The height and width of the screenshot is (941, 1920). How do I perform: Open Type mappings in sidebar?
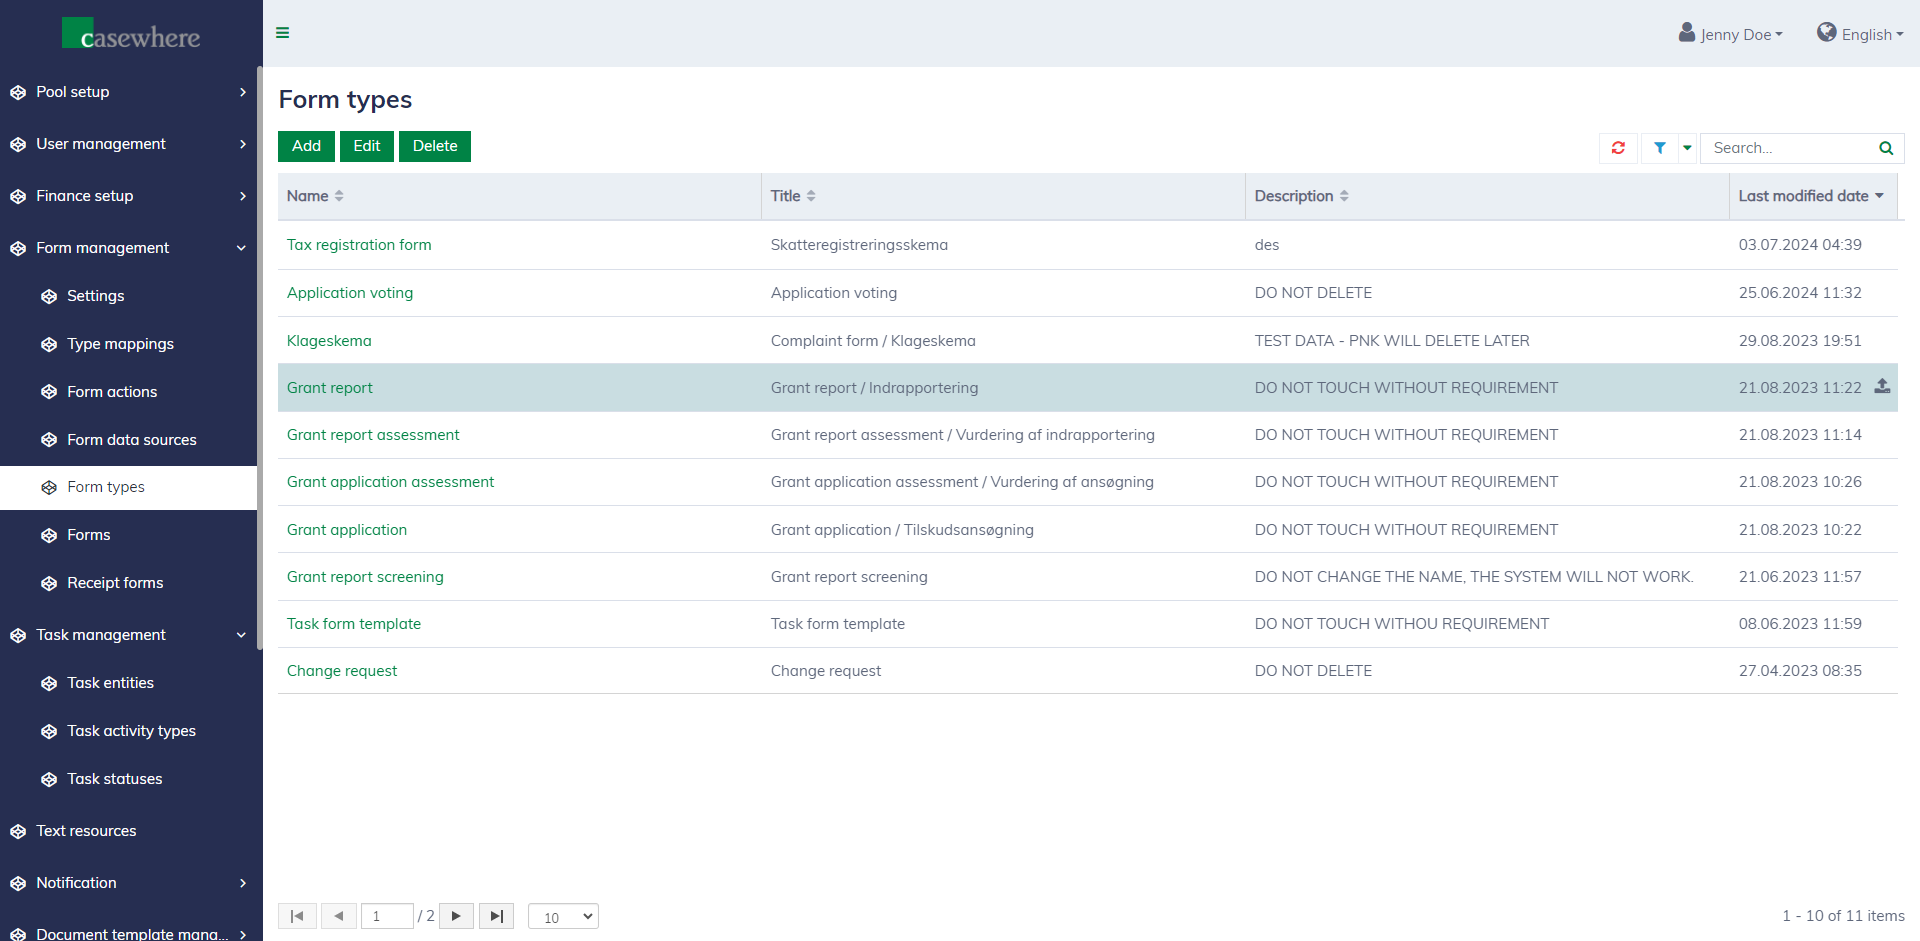[x=120, y=344]
